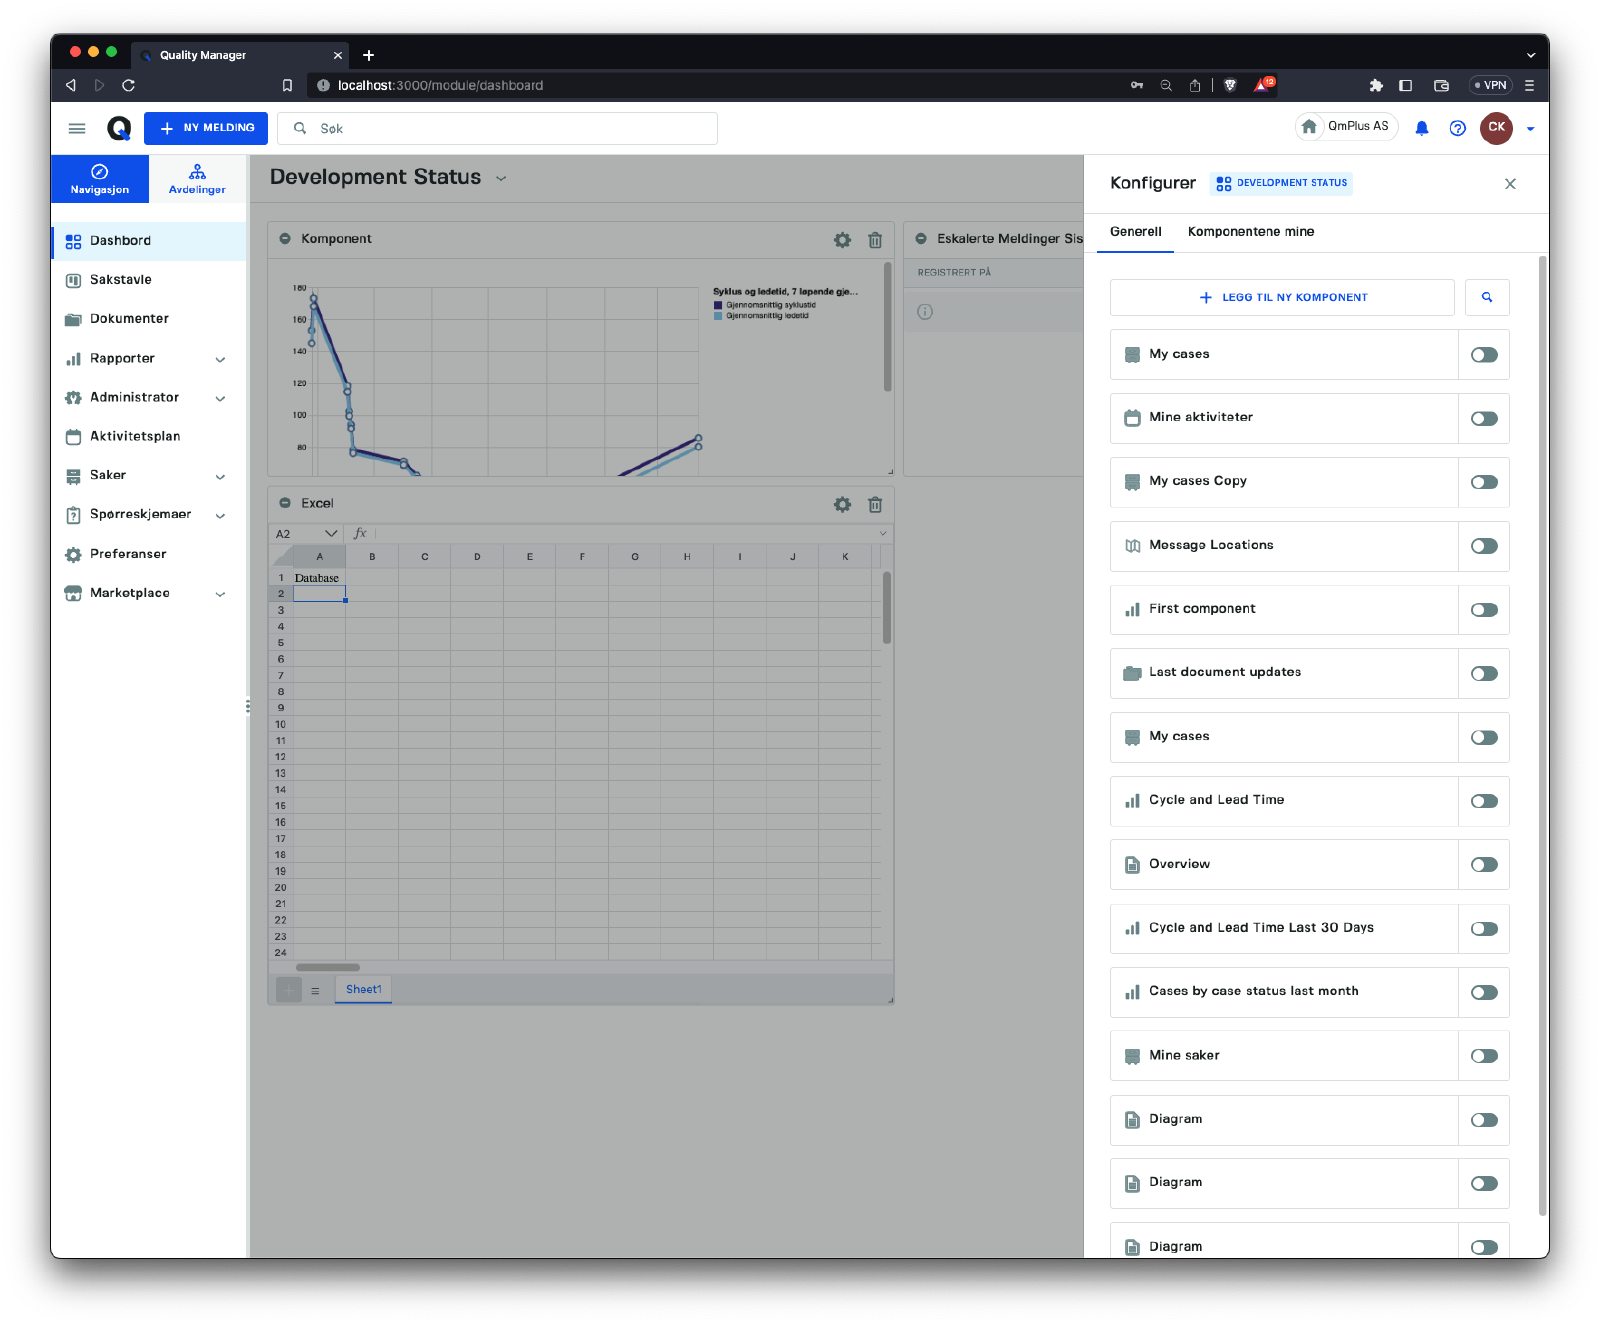This screenshot has width=1600, height=1325.
Task: Switch to Komponentene mine tab
Action: (x=1250, y=232)
